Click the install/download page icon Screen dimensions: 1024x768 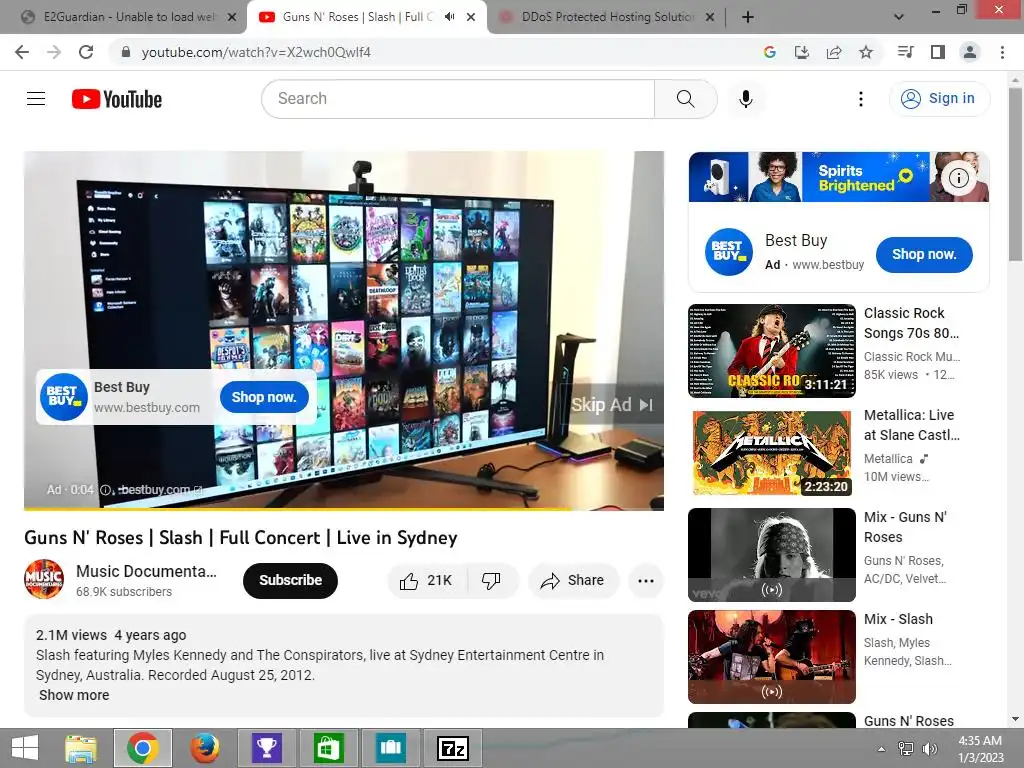[x=801, y=52]
